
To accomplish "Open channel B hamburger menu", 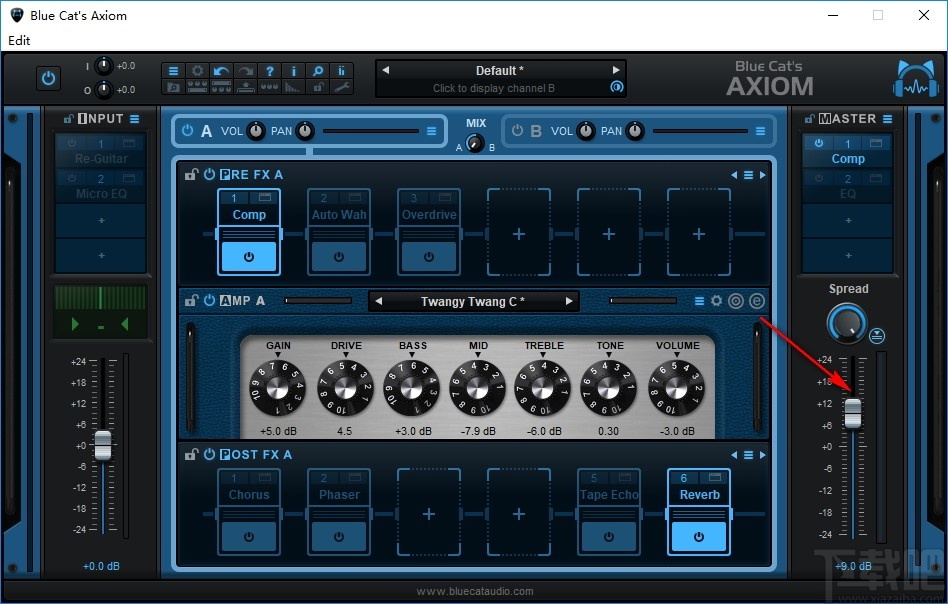I will [761, 131].
